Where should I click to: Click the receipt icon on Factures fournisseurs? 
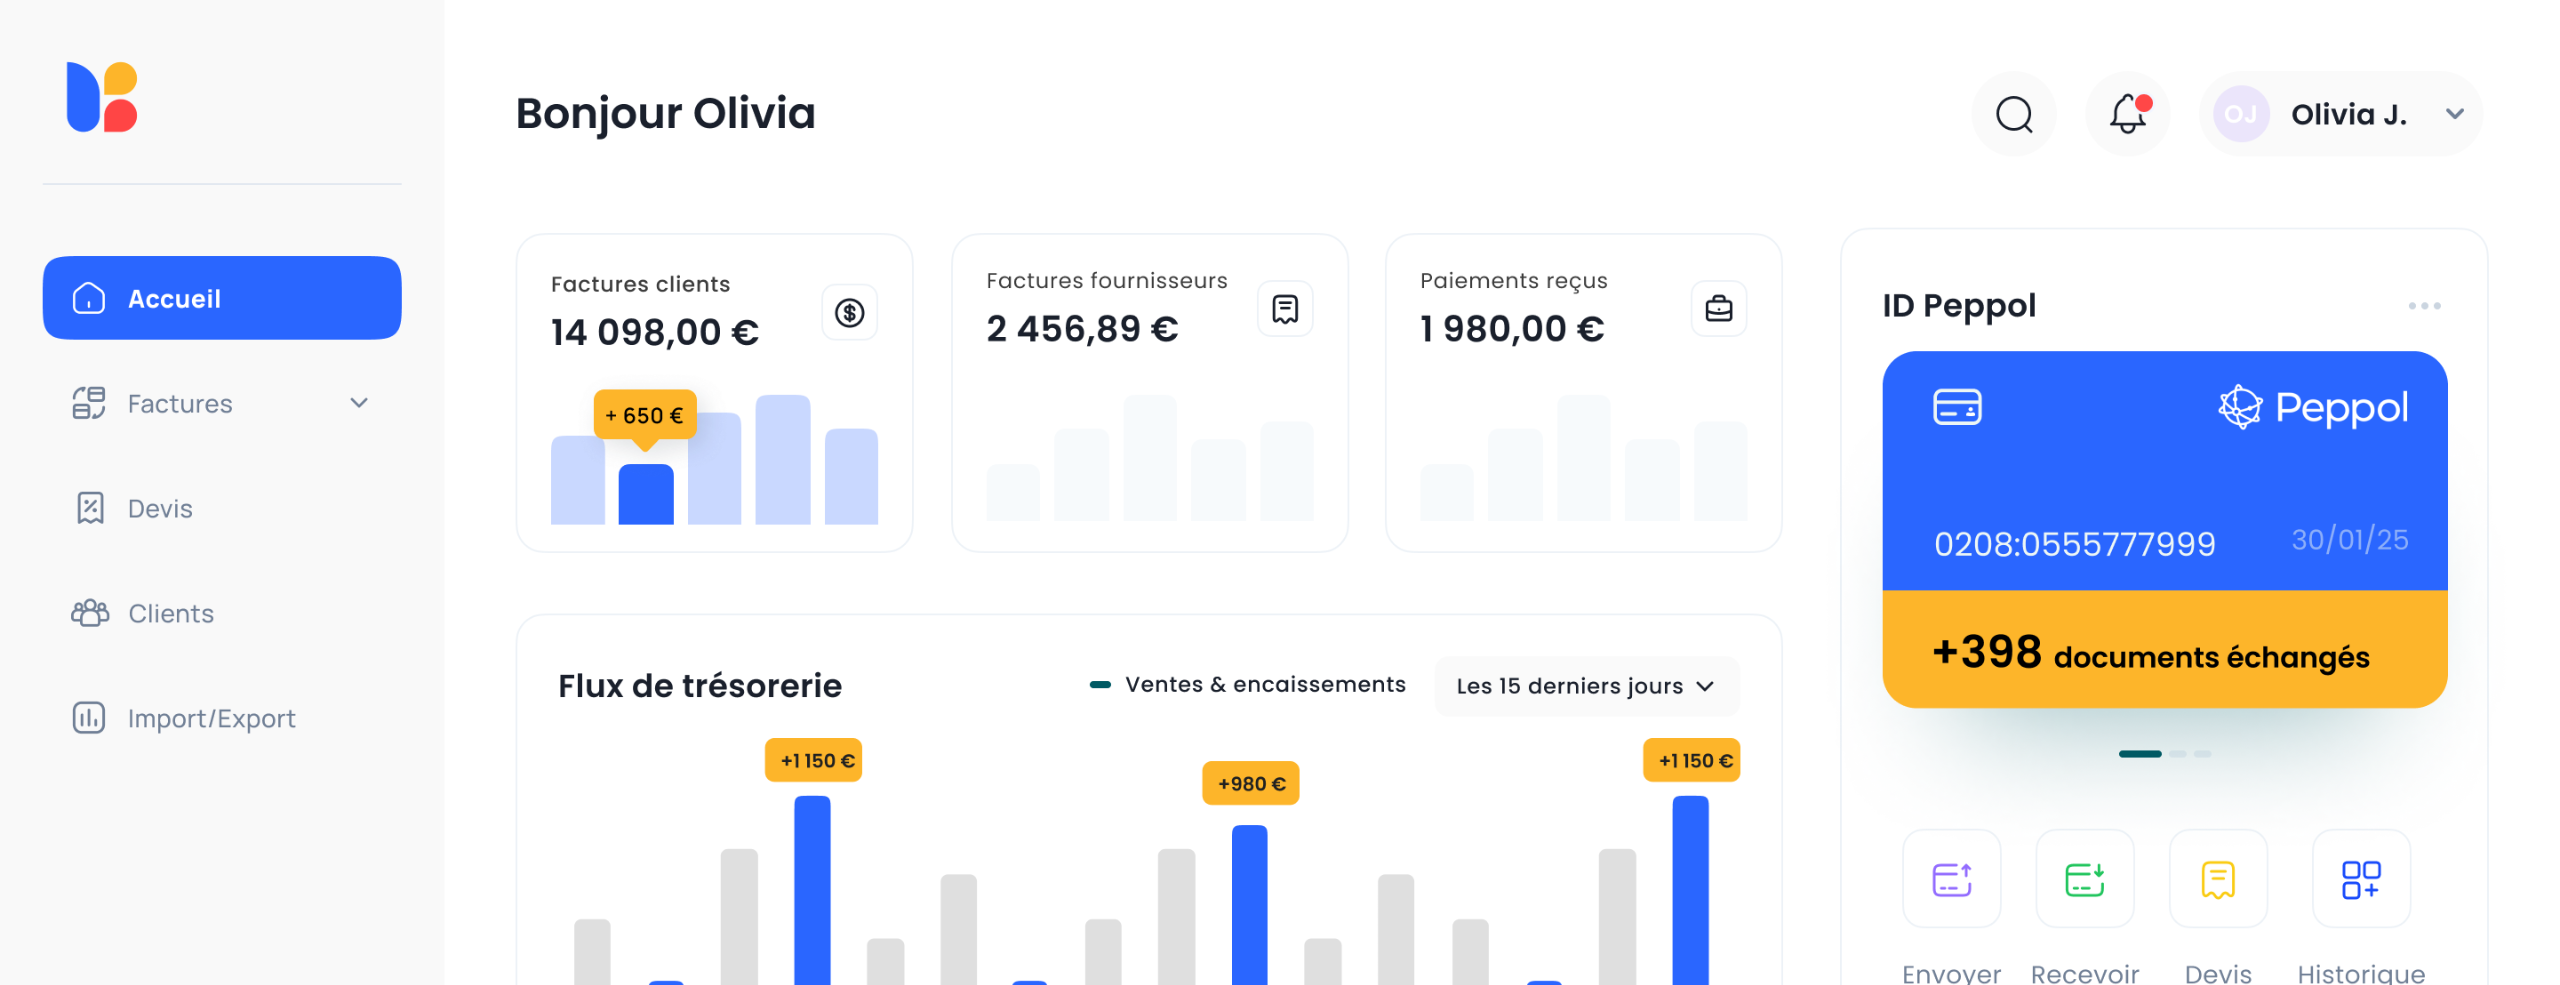(x=1284, y=309)
